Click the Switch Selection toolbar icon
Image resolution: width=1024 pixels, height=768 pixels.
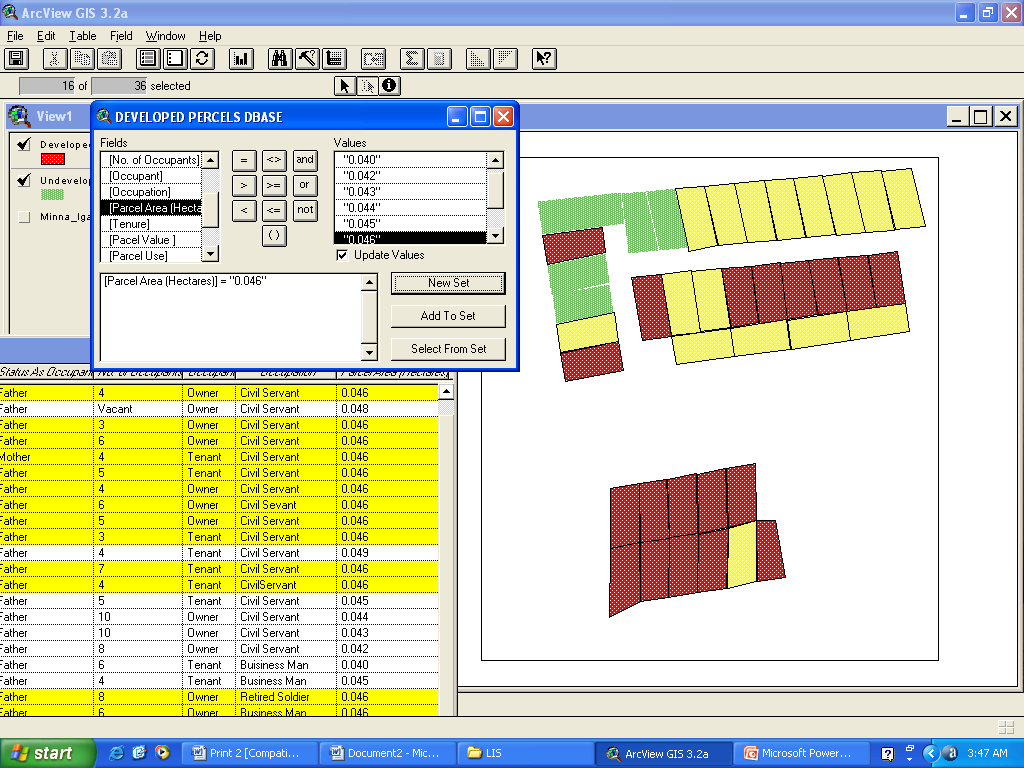pyautogui.click(x=203, y=58)
